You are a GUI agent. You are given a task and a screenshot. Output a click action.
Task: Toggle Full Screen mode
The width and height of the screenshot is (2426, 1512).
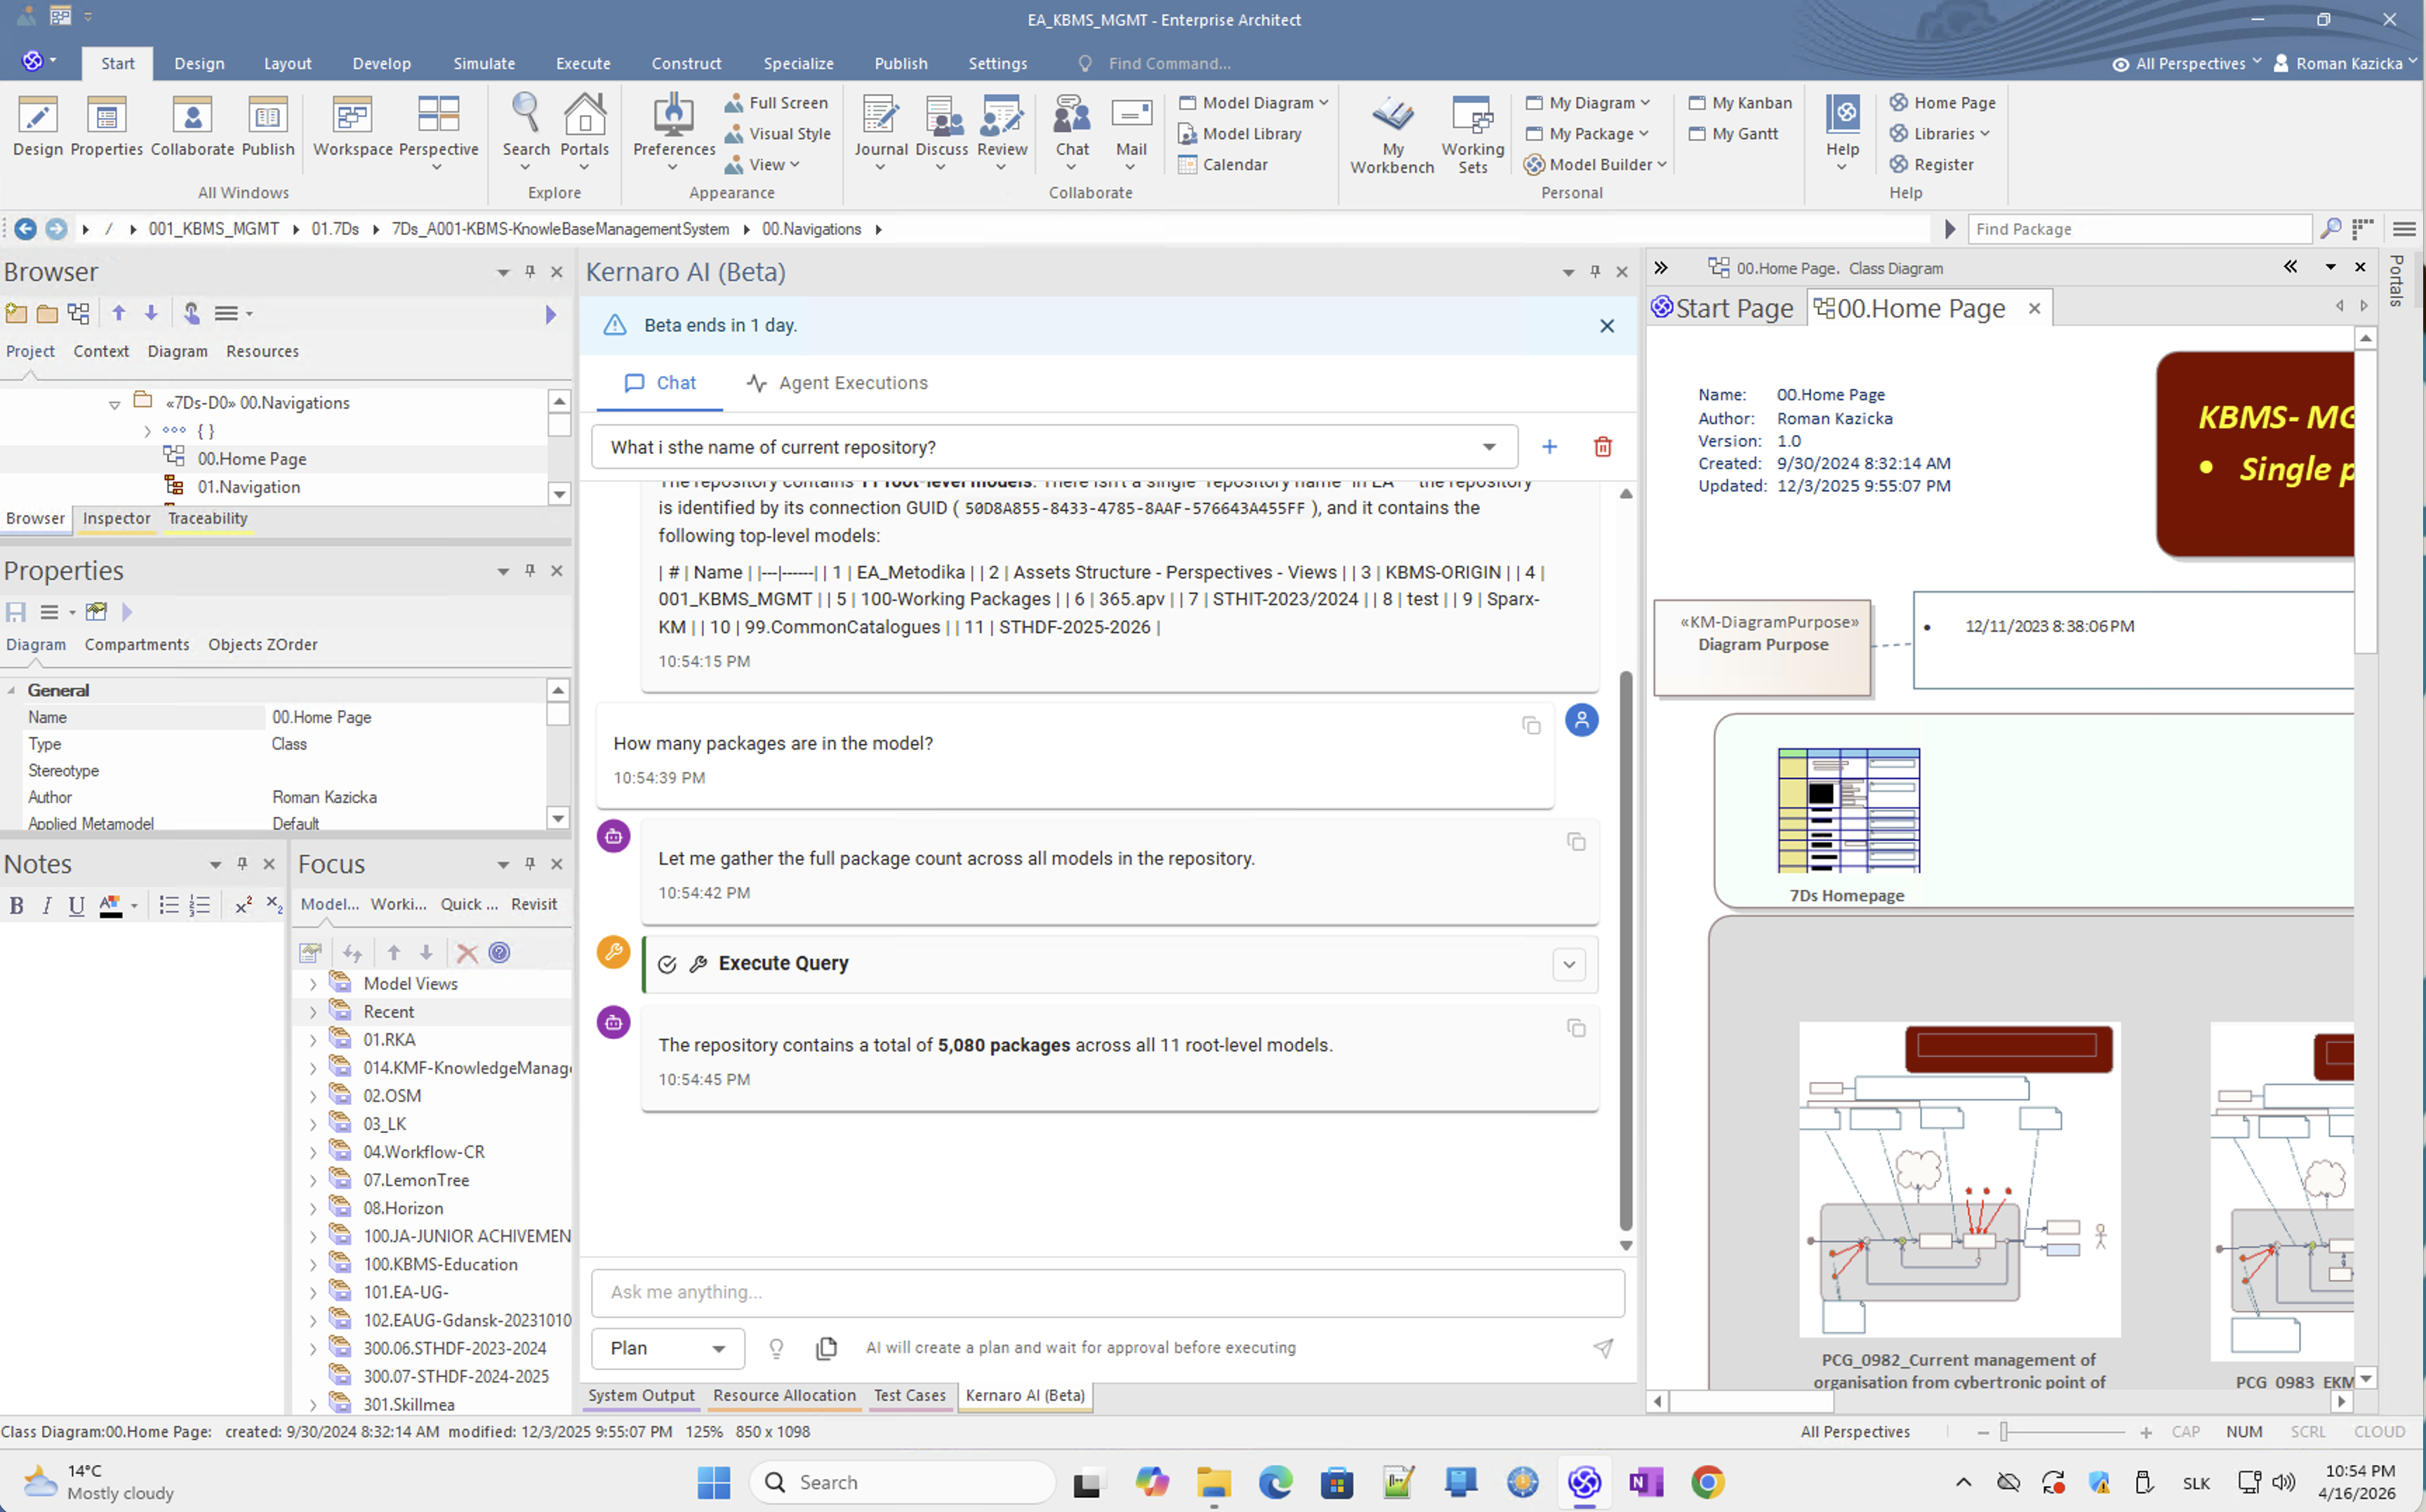coord(776,103)
